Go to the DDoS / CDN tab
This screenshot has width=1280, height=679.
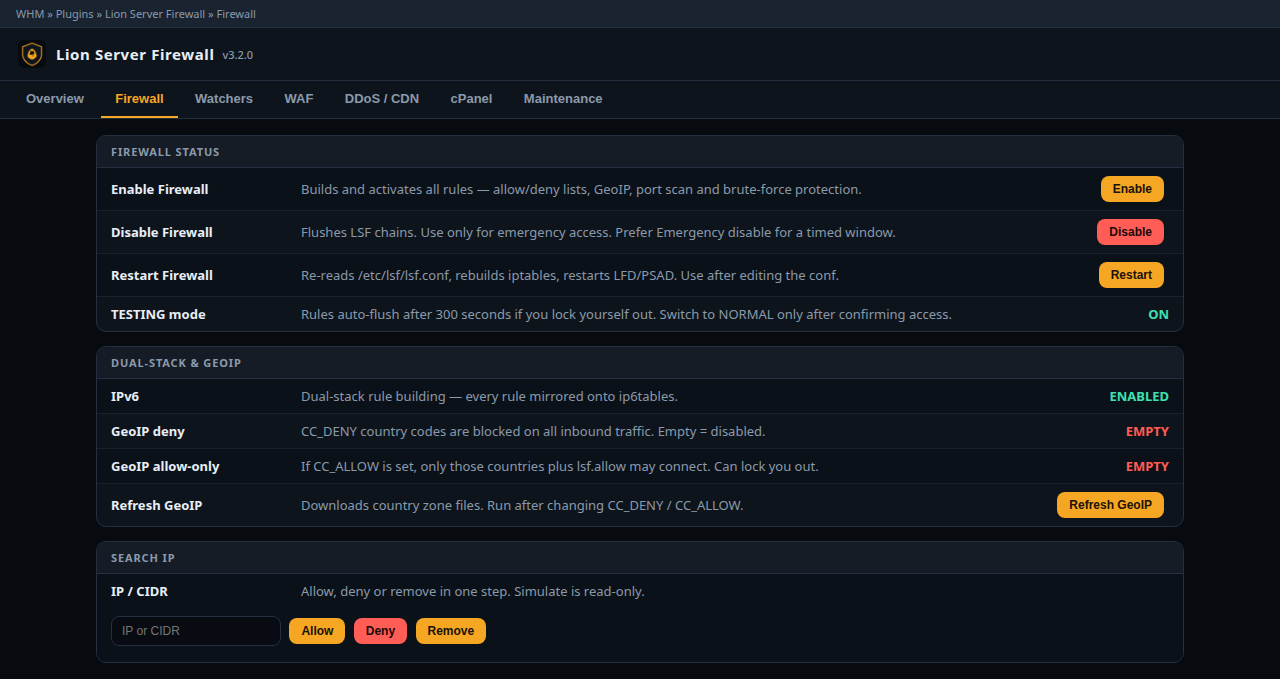[x=382, y=99]
